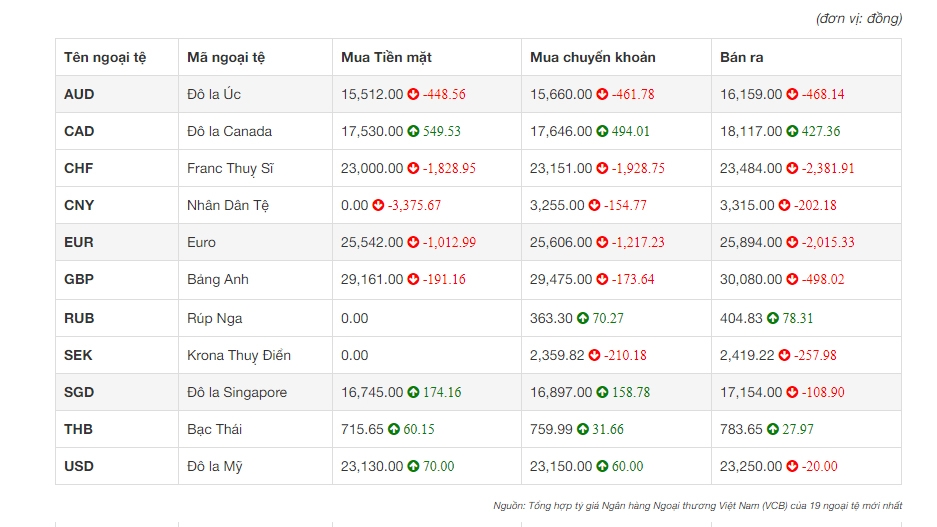Click the red down arrow beside EUR 25,542.00
The width and height of the screenshot is (937, 527).
coord(414,242)
